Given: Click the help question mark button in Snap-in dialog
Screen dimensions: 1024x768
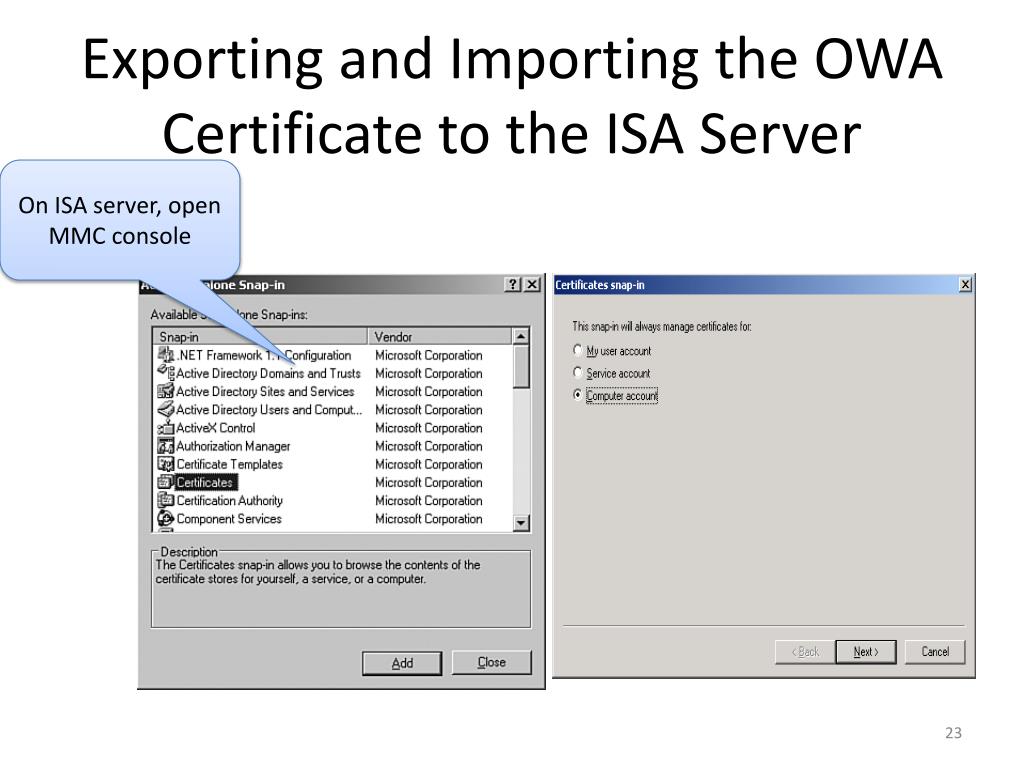Looking at the screenshot, I should pyautogui.click(x=513, y=285).
